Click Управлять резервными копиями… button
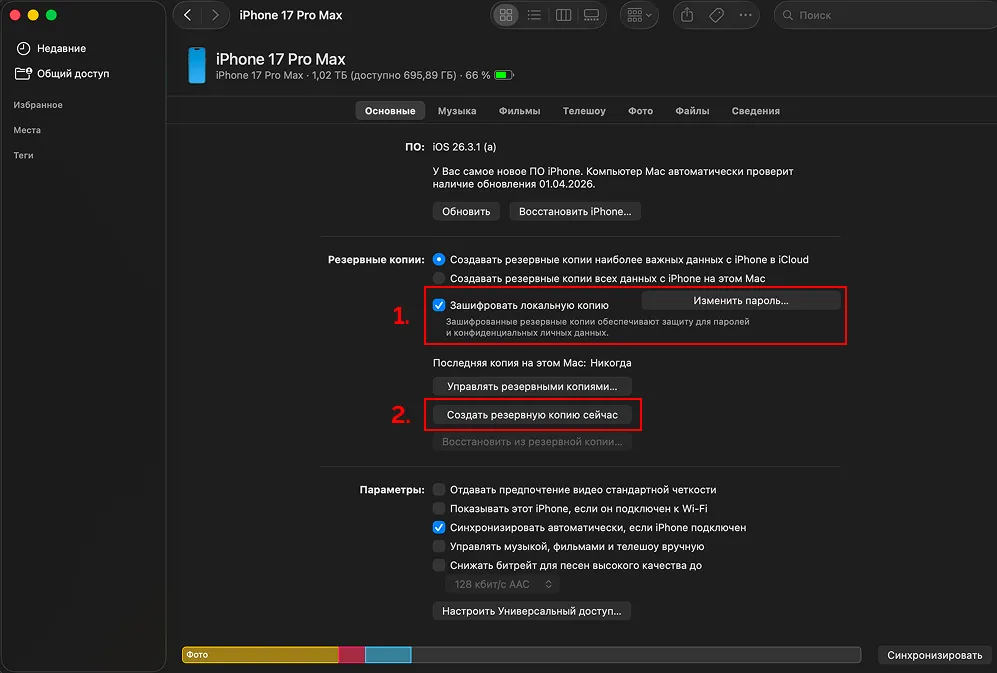The height and width of the screenshot is (673, 997). [x=532, y=386]
